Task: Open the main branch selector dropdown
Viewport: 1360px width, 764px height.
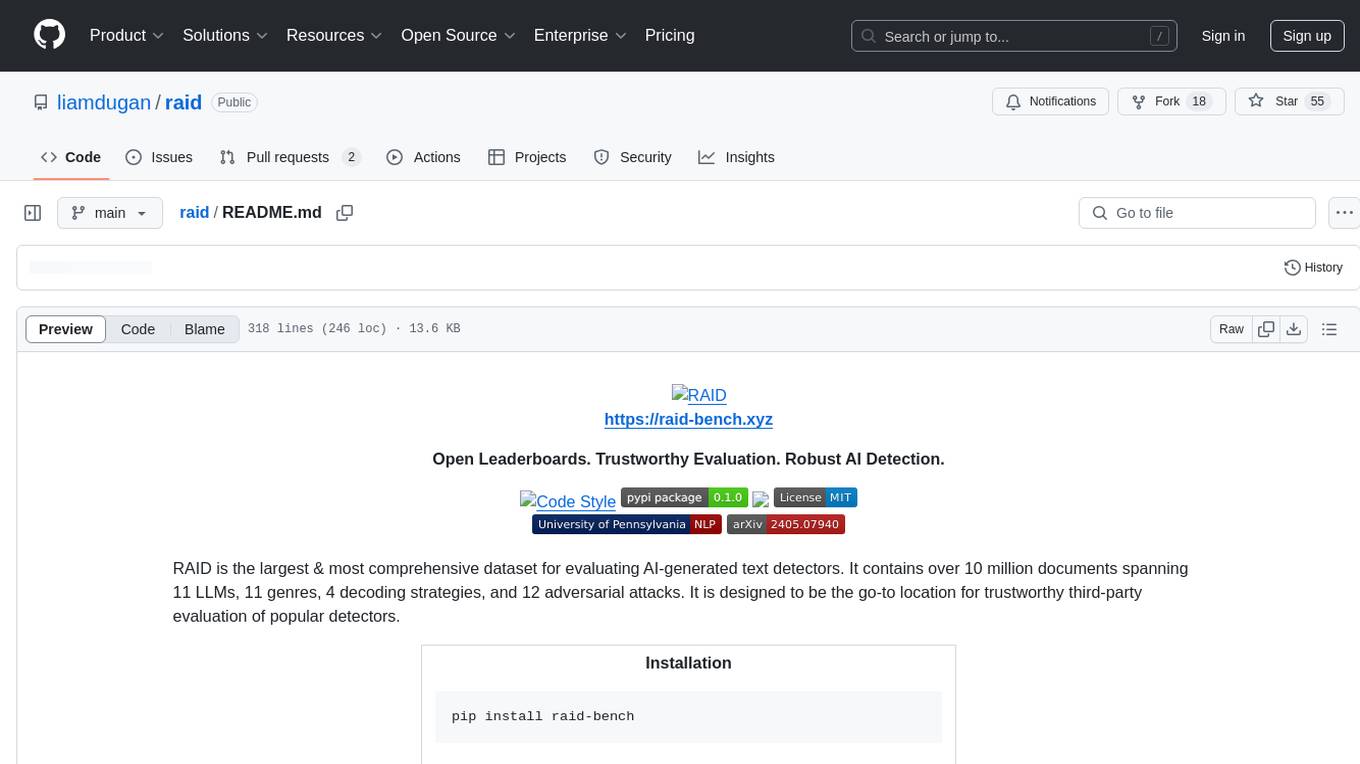Action: pos(110,213)
